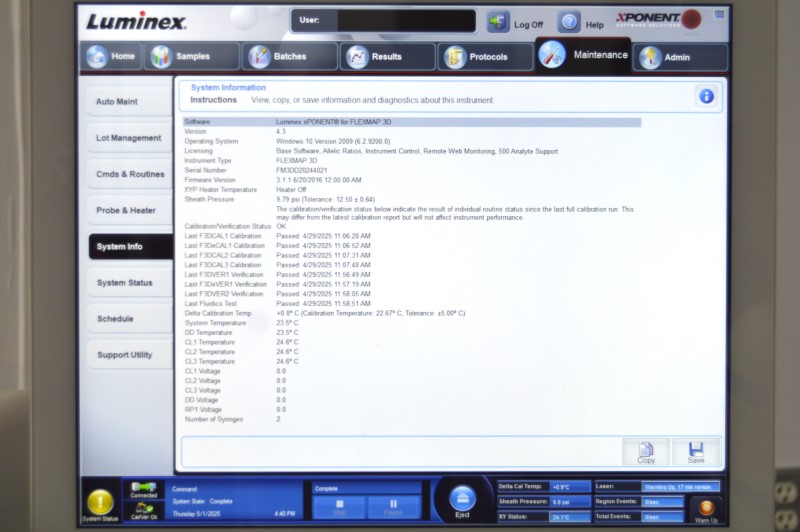Image resolution: width=800 pixels, height=532 pixels.
Task: Copy the system information
Action: click(645, 452)
